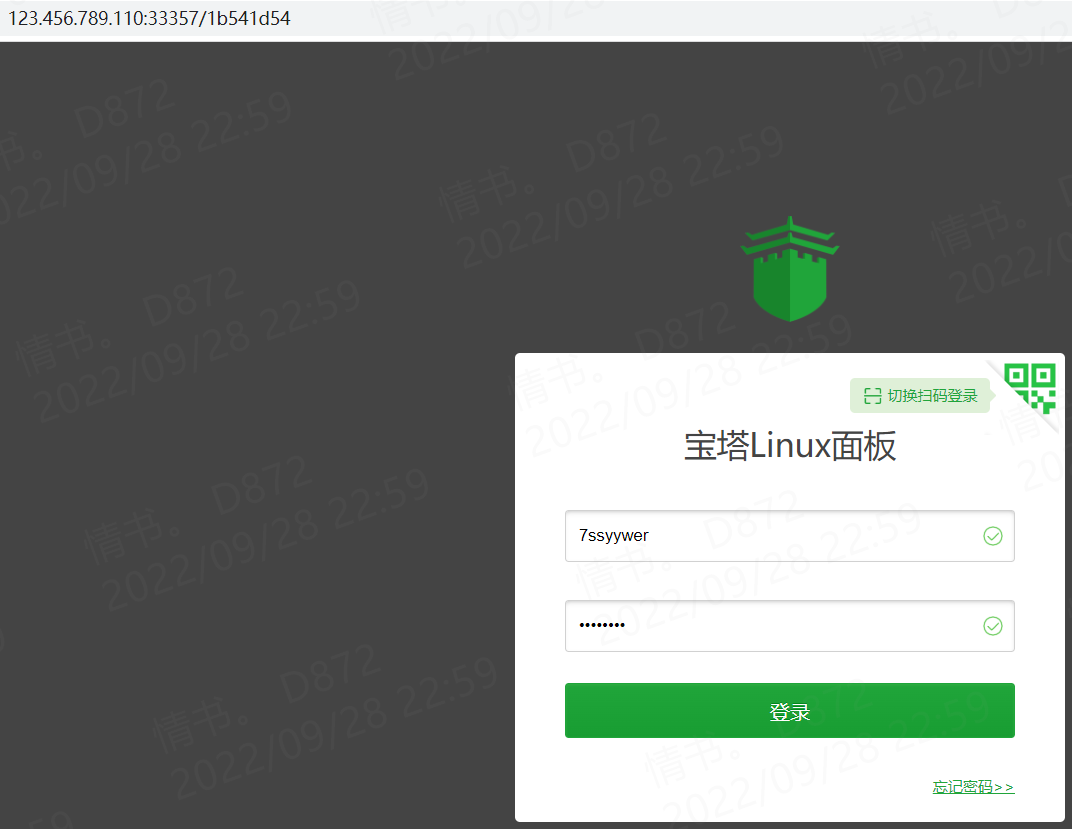
Task: Switch login mode via 切换扫码登录 label
Action: (x=933, y=396)
